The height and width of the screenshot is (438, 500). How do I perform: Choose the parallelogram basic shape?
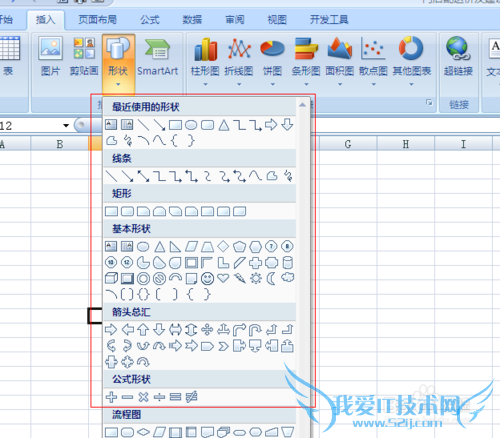point(191,247)
